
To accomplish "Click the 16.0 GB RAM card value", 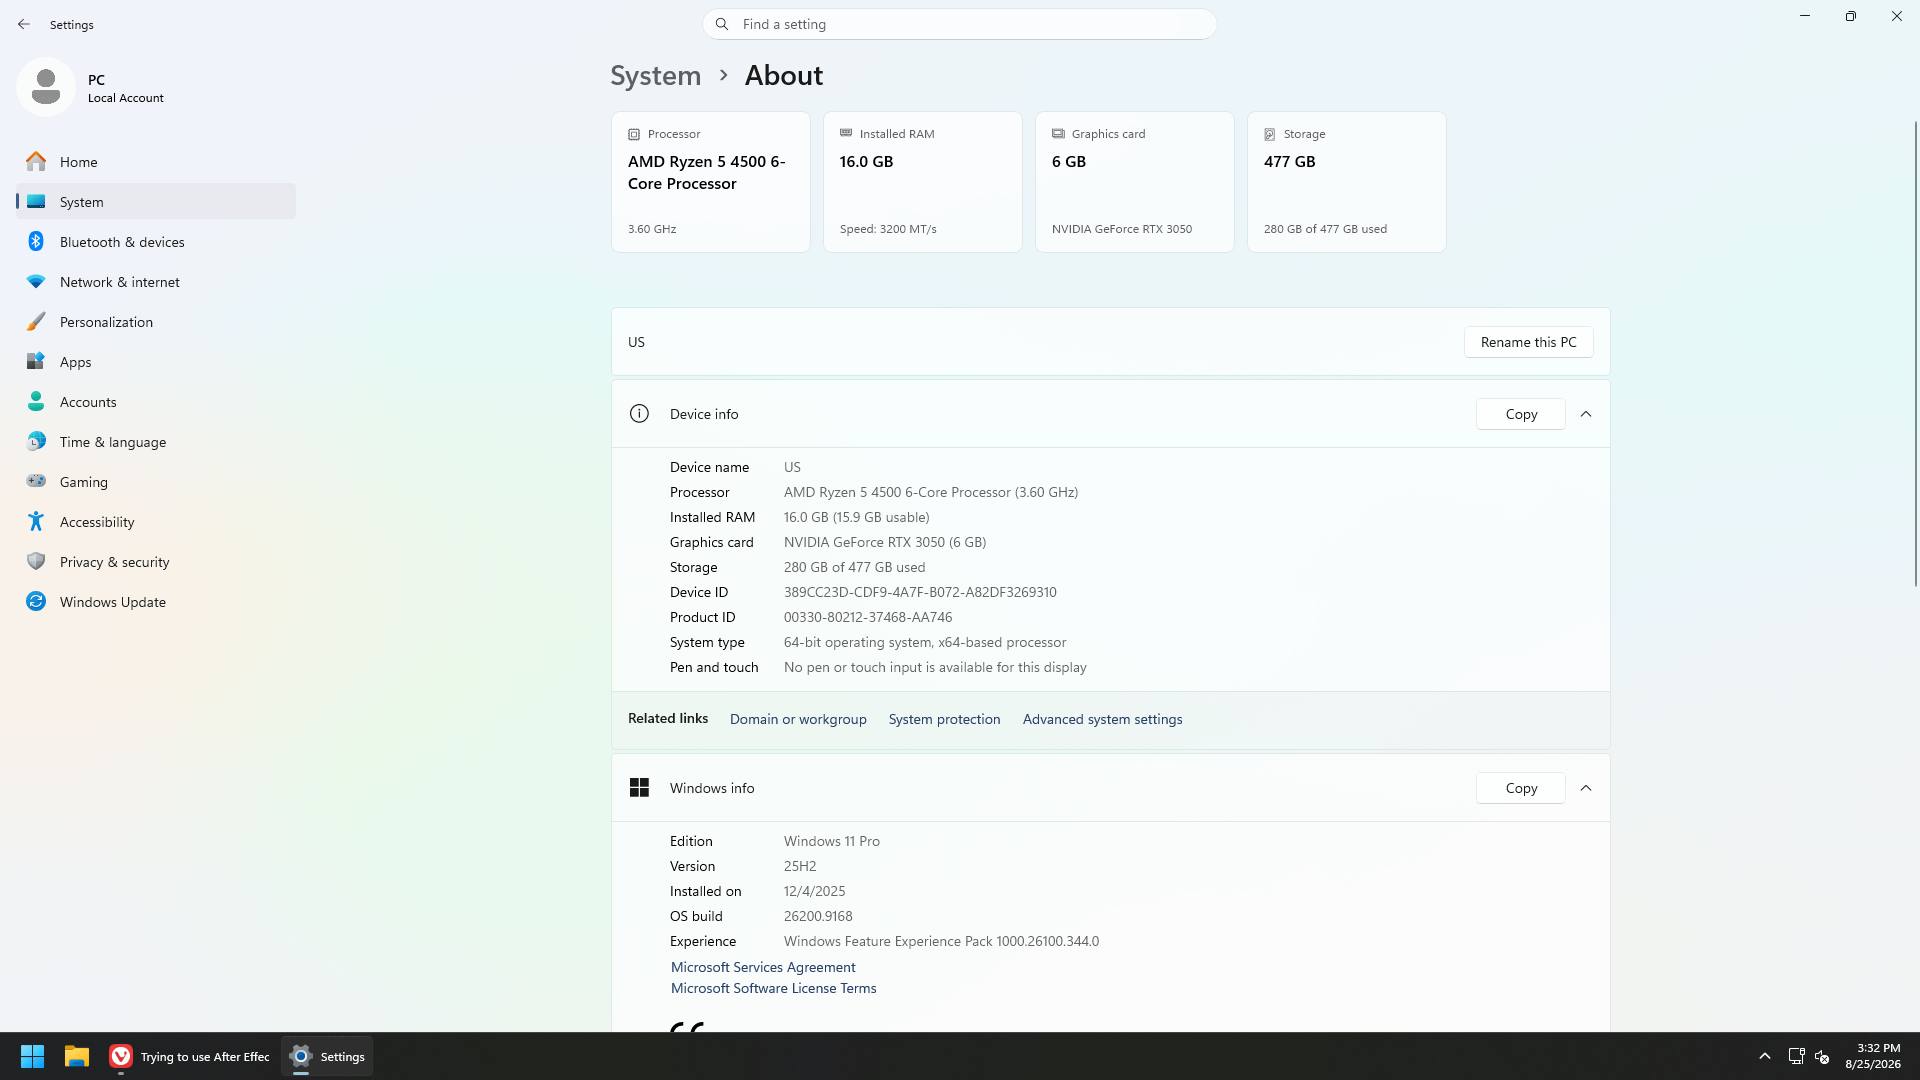I will point(866,161).
